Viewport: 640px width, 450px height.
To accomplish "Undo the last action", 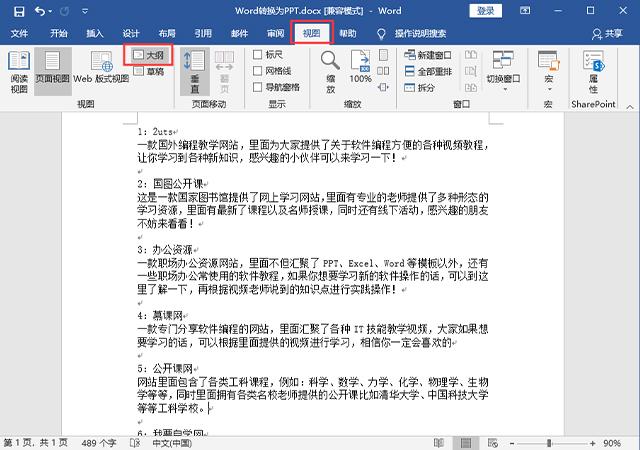I will pos(40,11).
